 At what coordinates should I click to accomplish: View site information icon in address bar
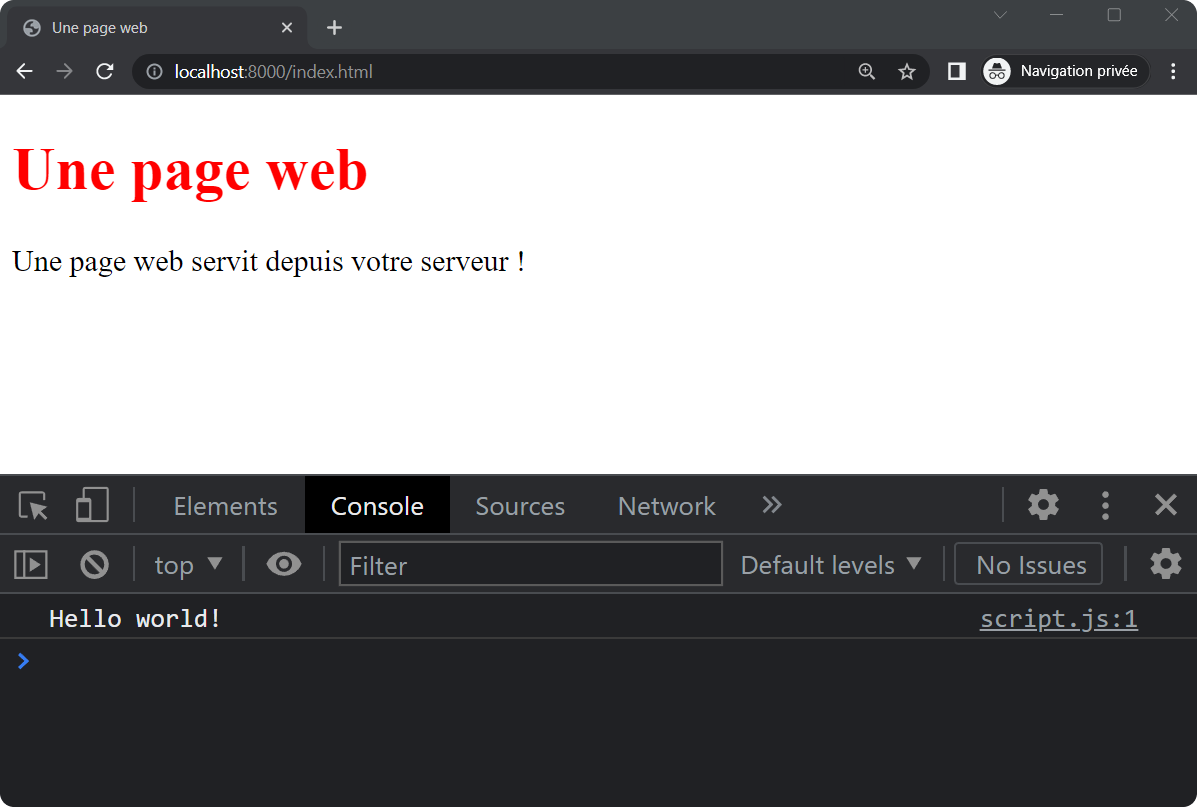(154, 72)
